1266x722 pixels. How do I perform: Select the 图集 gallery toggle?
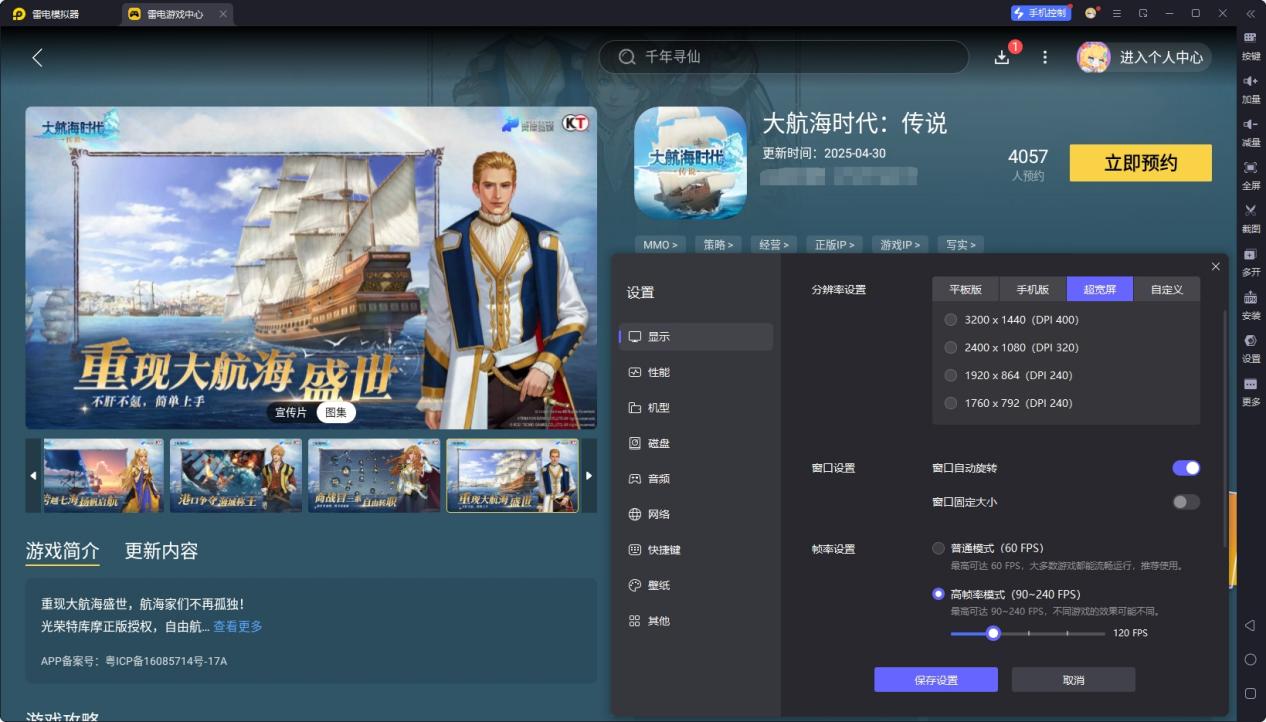336,412
